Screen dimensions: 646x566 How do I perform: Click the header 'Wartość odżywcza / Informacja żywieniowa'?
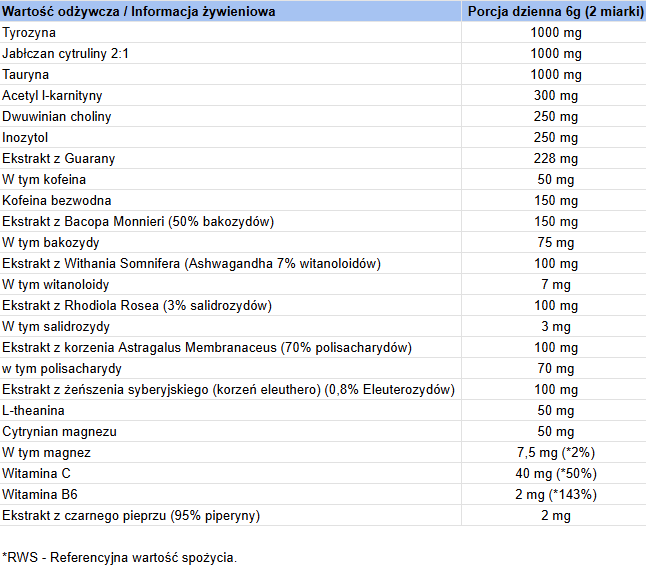pyautogui.click(x=138, y=12)
